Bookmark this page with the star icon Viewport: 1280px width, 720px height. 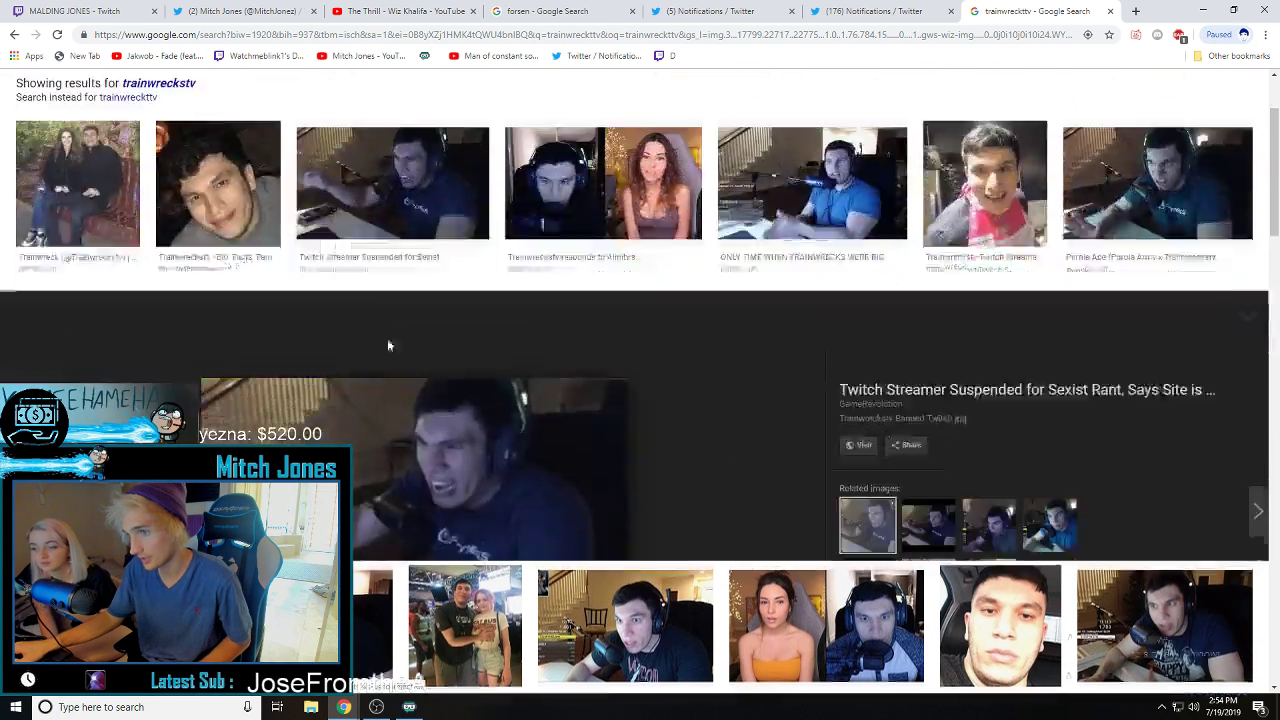click(x=1109, y=34)
